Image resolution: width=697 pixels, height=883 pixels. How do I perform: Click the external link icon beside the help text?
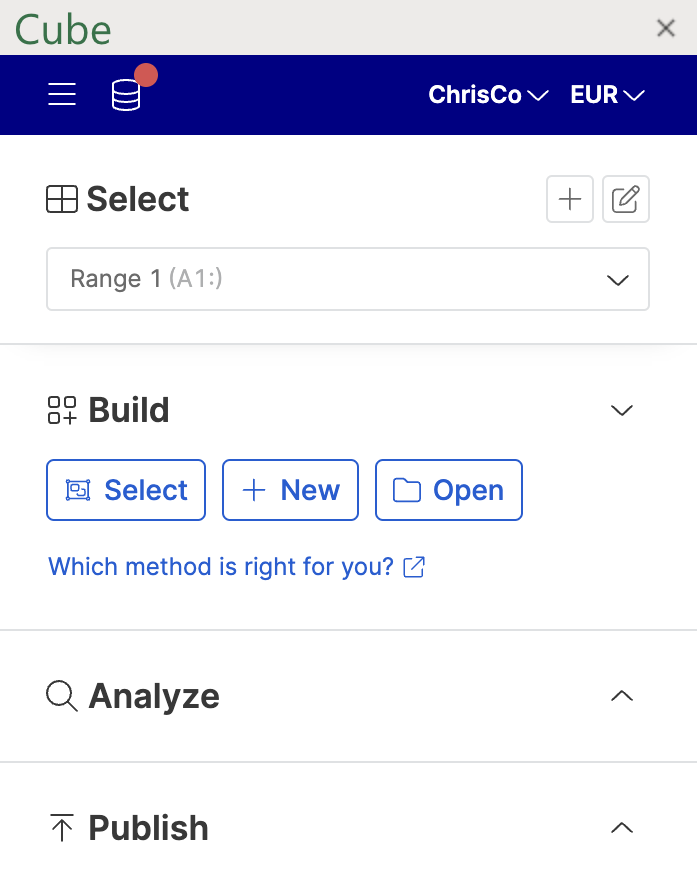point(414,567)
